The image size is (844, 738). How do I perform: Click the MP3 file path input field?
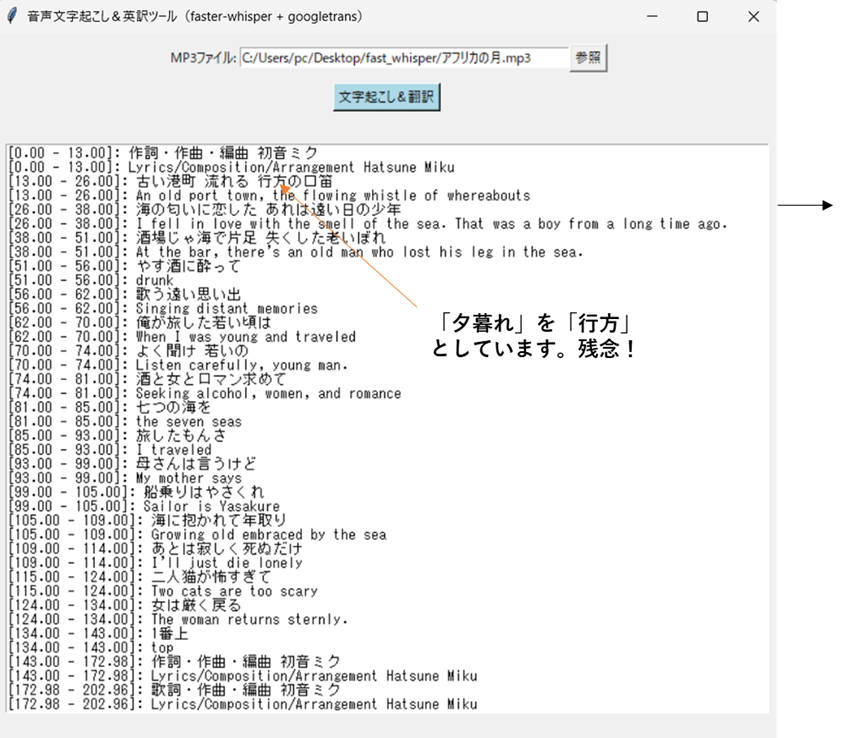[403, 58]
